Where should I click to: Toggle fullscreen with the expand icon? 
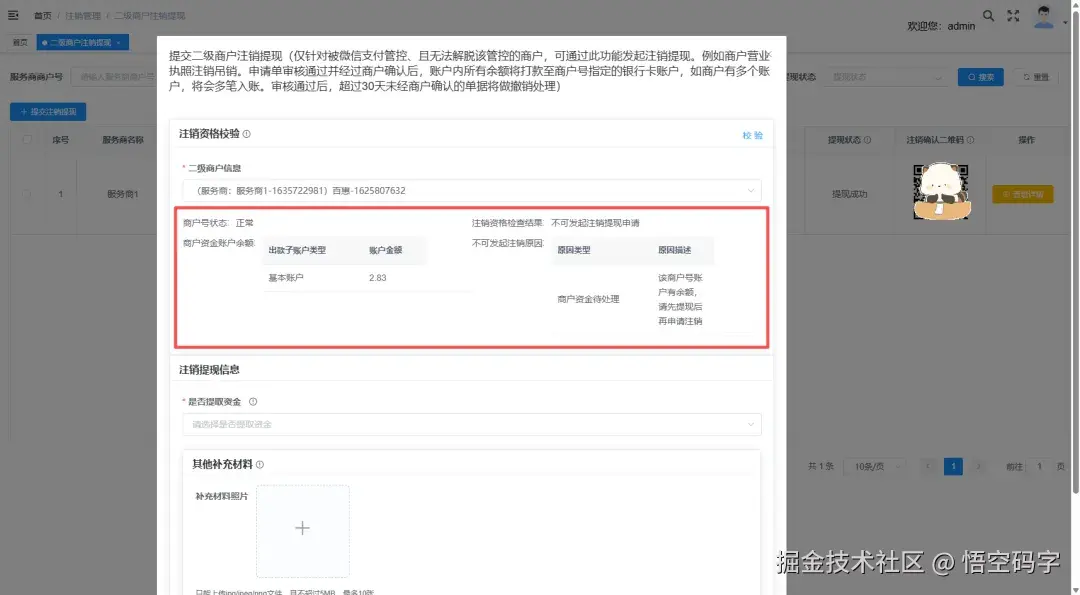tap(1013, 15)
